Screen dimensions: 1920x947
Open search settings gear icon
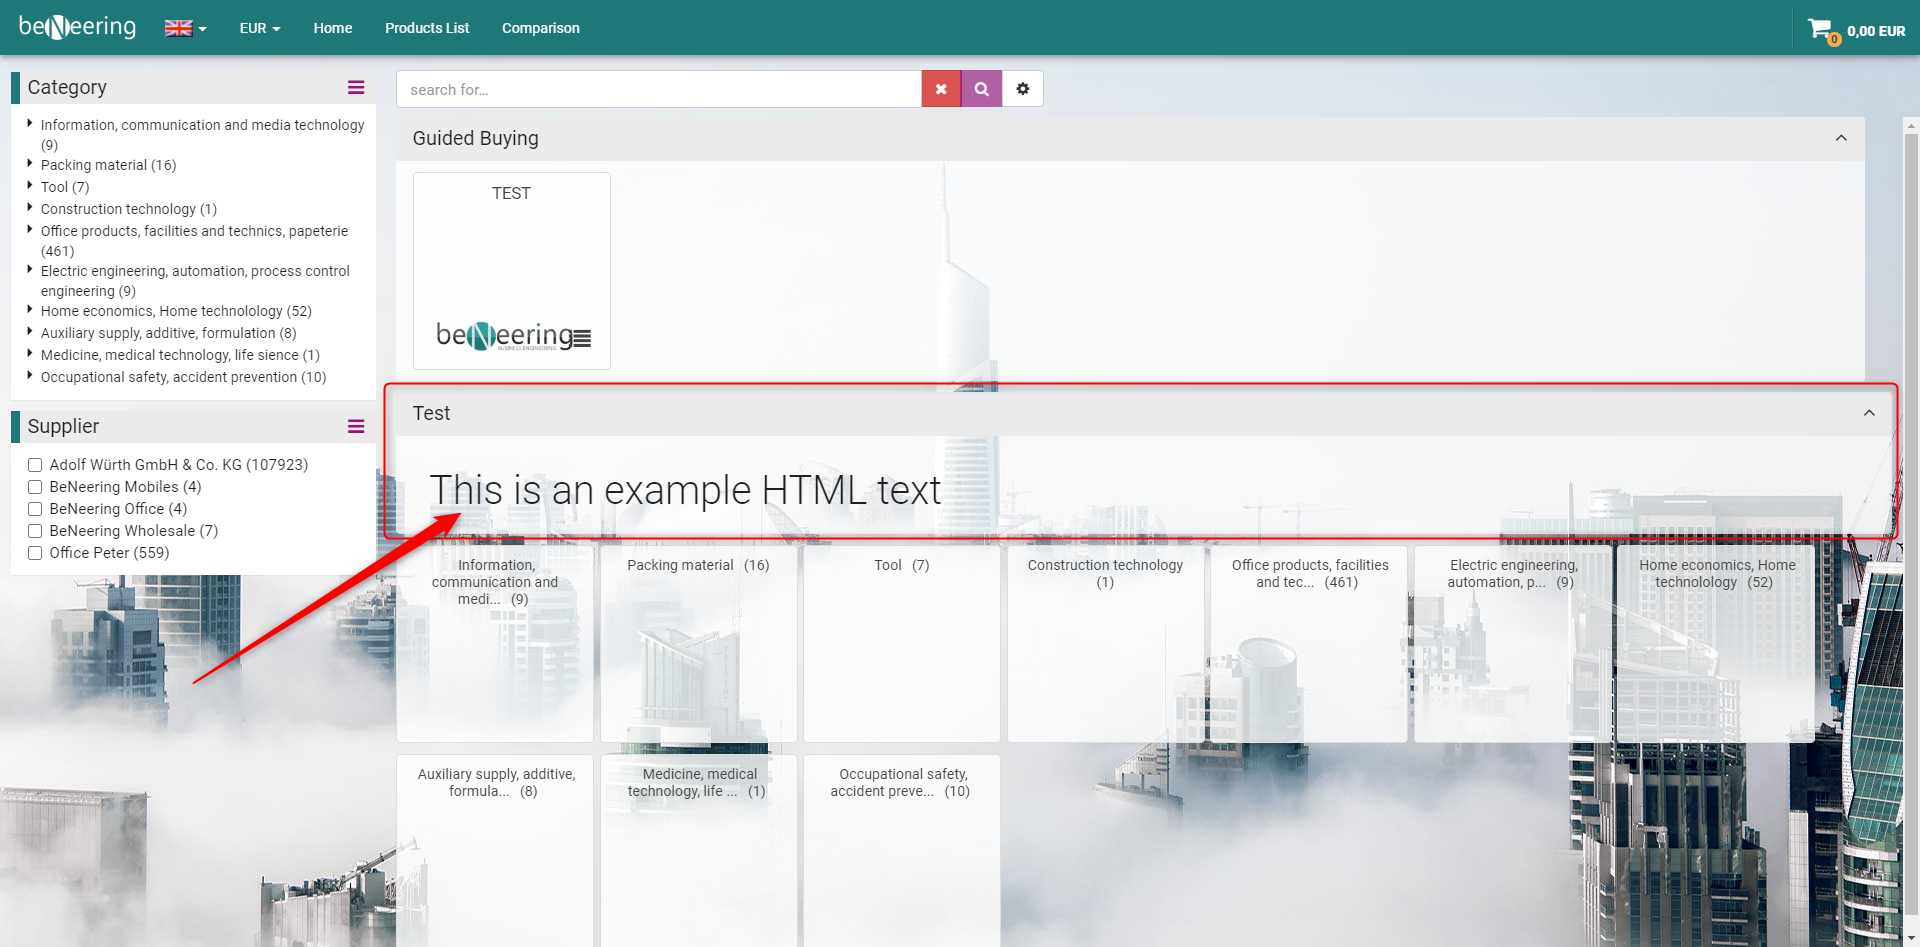[x=1023, y=89]
